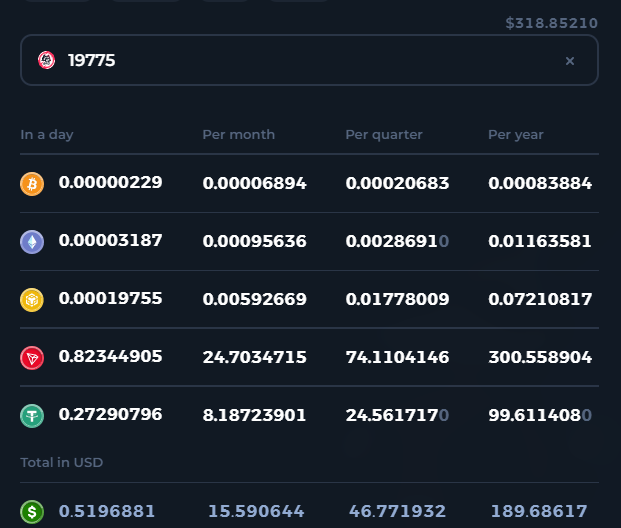Screen dimensions: 621x528
Task: Select USD monthly total 15.590644
Action: pos(256,511)
